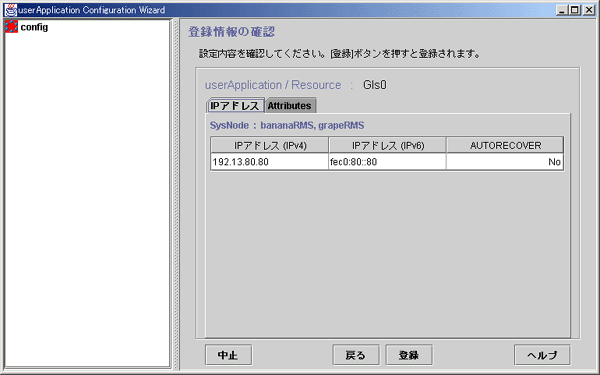Screen dimensions: 600x375
Task: Click the SysNode : bananaRMS, grapeRMS text
Action: coord(287,126)
